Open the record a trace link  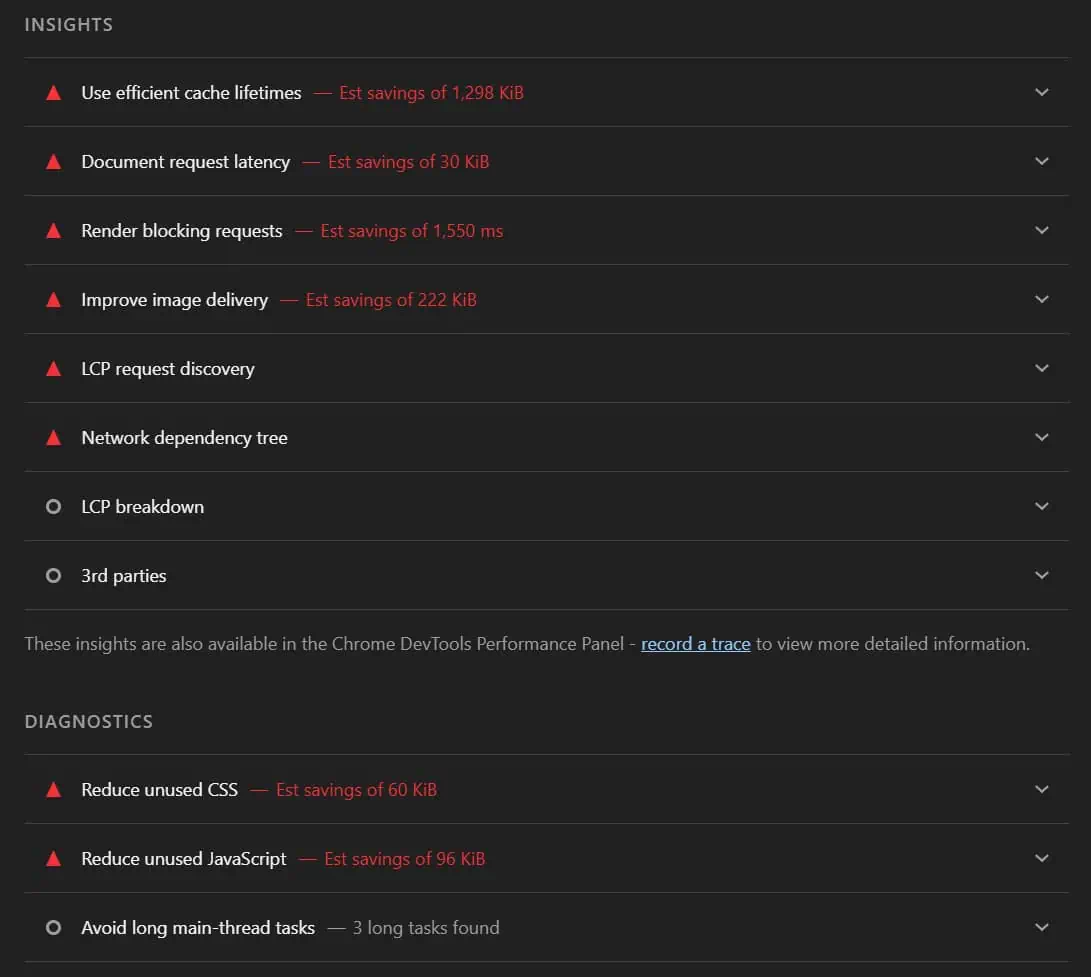tap(695, 644)
